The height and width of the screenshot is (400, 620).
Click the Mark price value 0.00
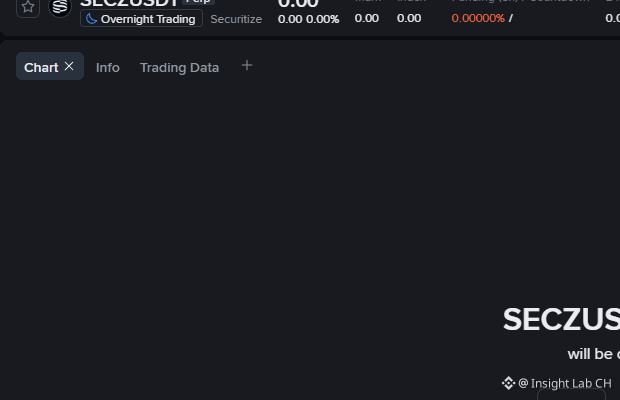tap(367, 18)
